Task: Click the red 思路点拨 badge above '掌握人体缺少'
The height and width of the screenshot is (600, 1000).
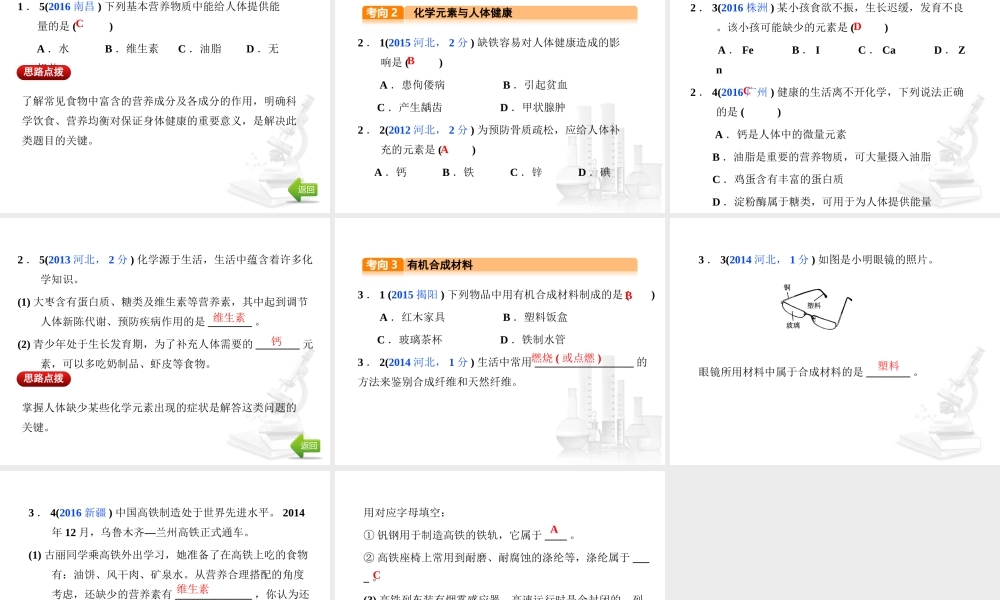Action: tap(43, 379)
